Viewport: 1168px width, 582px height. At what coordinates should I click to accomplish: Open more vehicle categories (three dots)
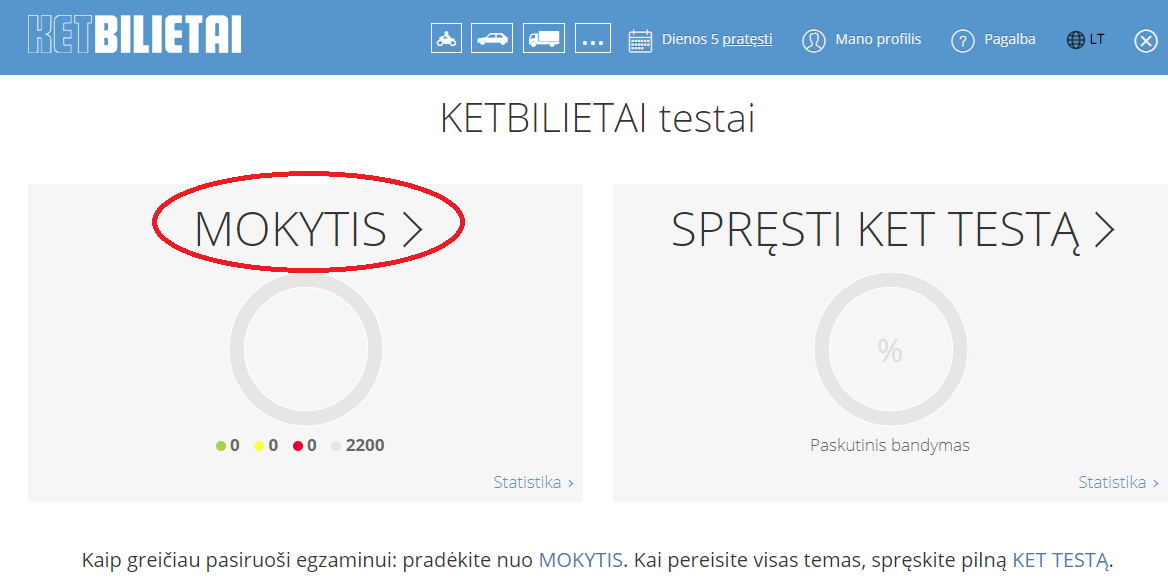click(593, 39)
